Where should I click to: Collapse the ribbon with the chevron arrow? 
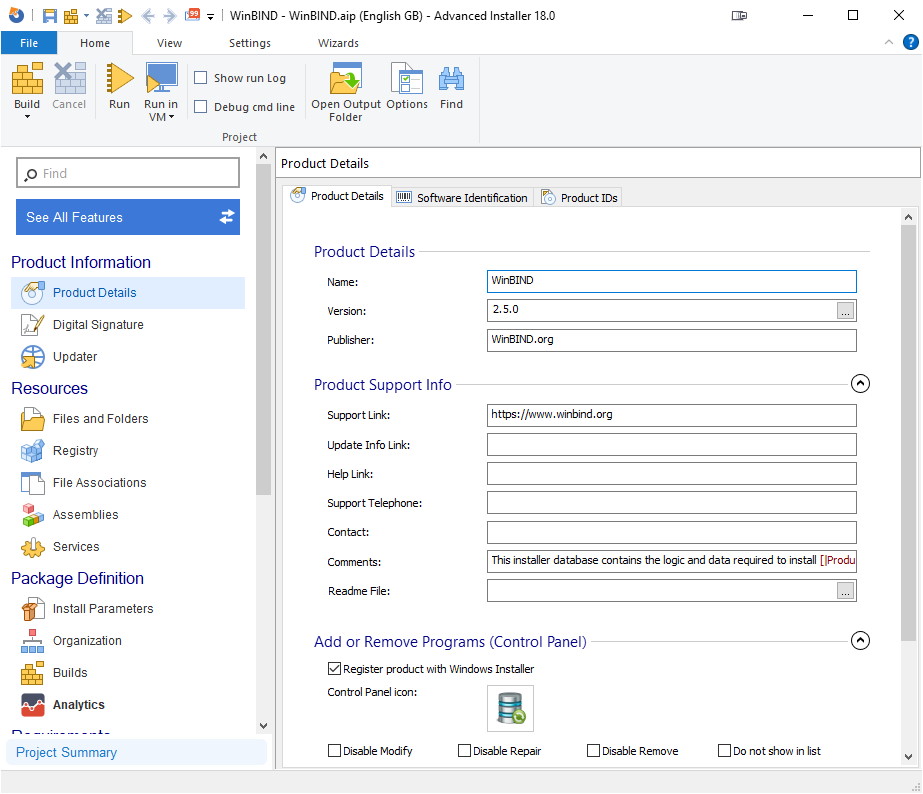pos(889,42)
